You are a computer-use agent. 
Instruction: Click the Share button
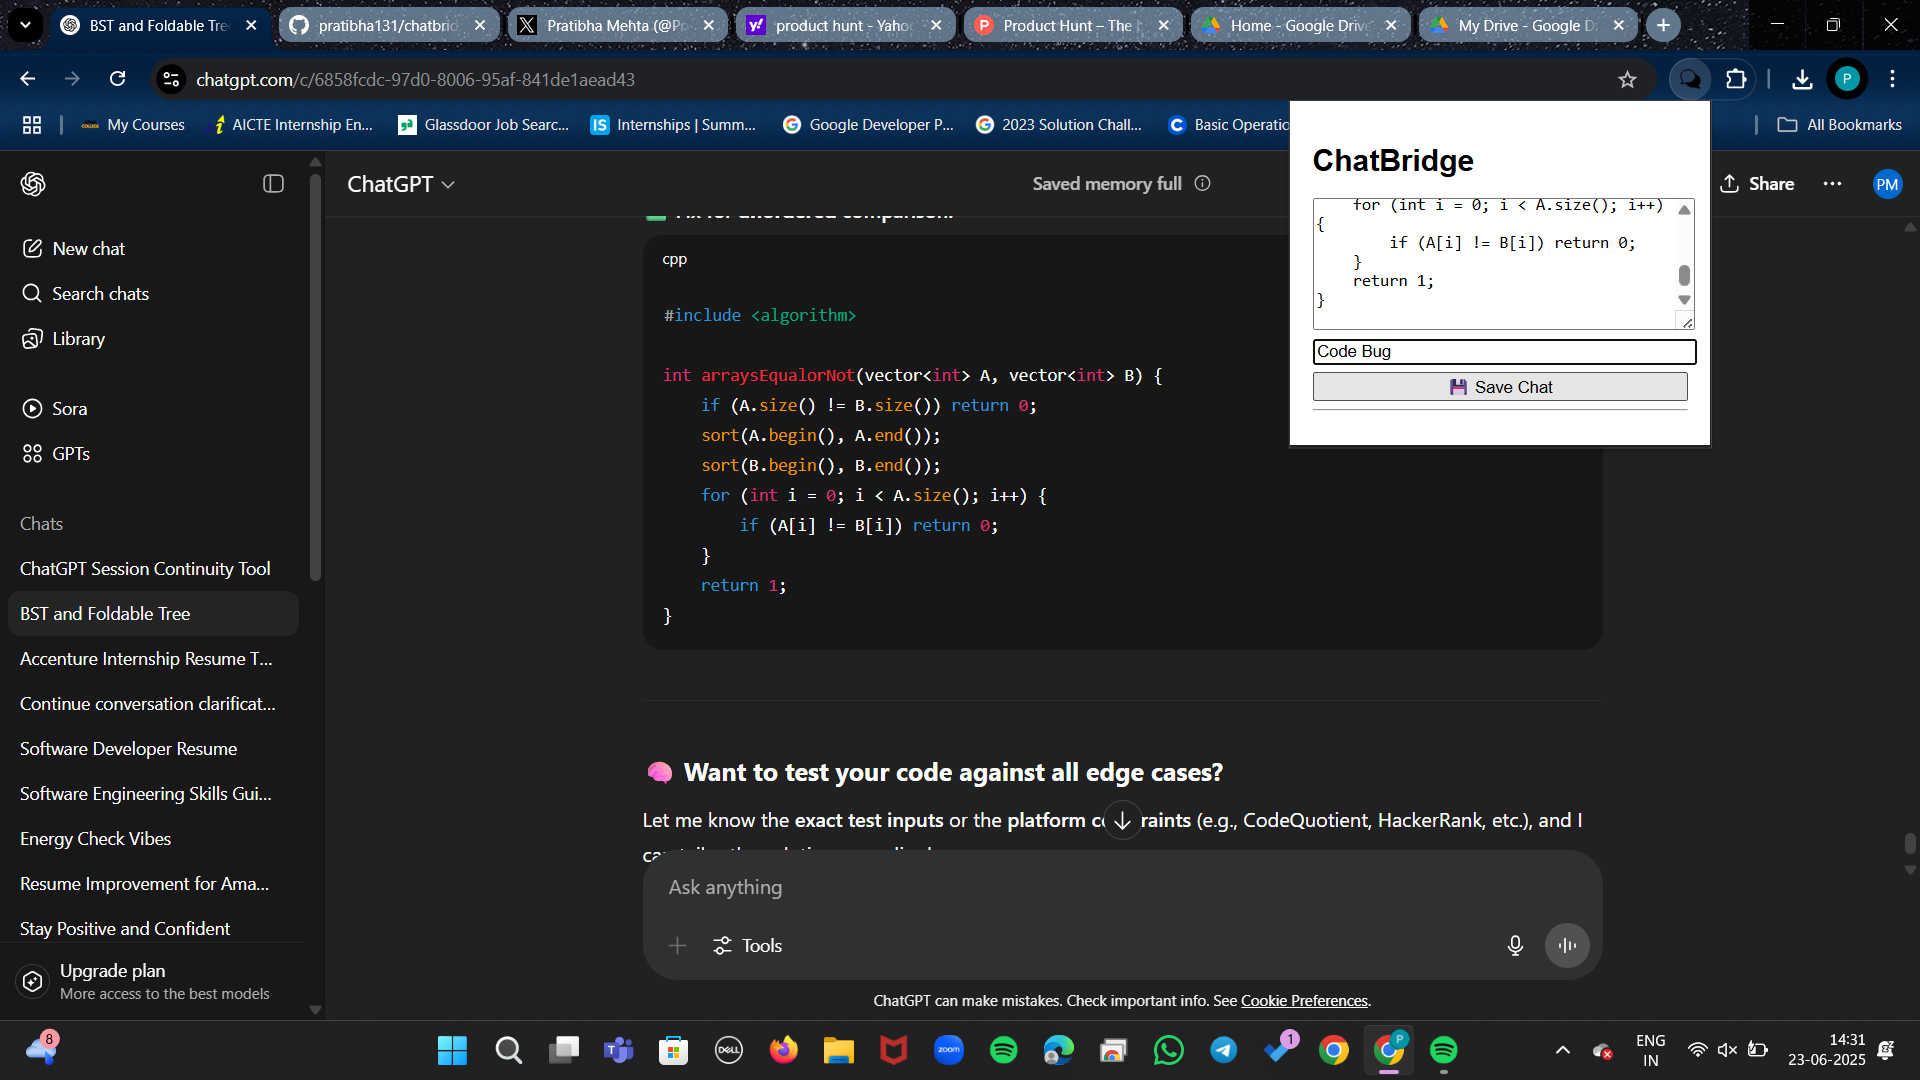coord(1757,184)
